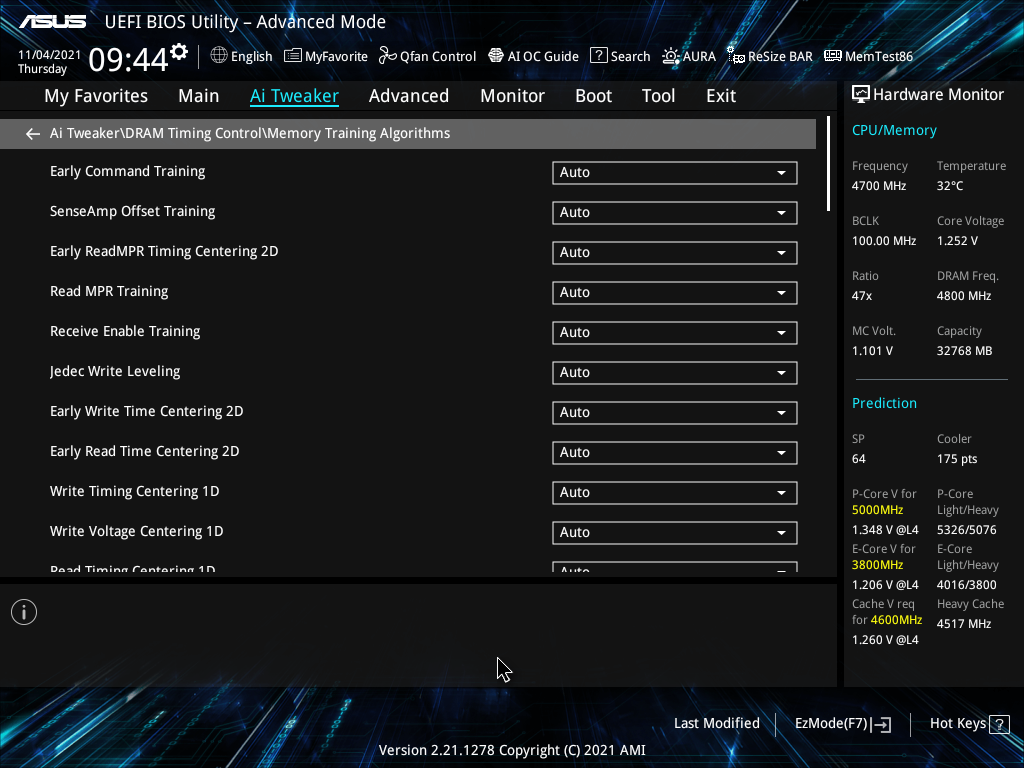Viewport: 1024px width, 768px height.
Task: Select the Ai Tweaker tab
Action: [x=294, y=96]
